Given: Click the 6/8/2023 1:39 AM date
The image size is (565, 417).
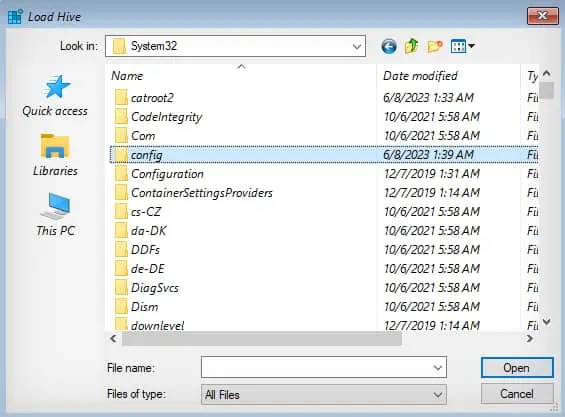Looking at the screenshot, I should click(428, 155).
